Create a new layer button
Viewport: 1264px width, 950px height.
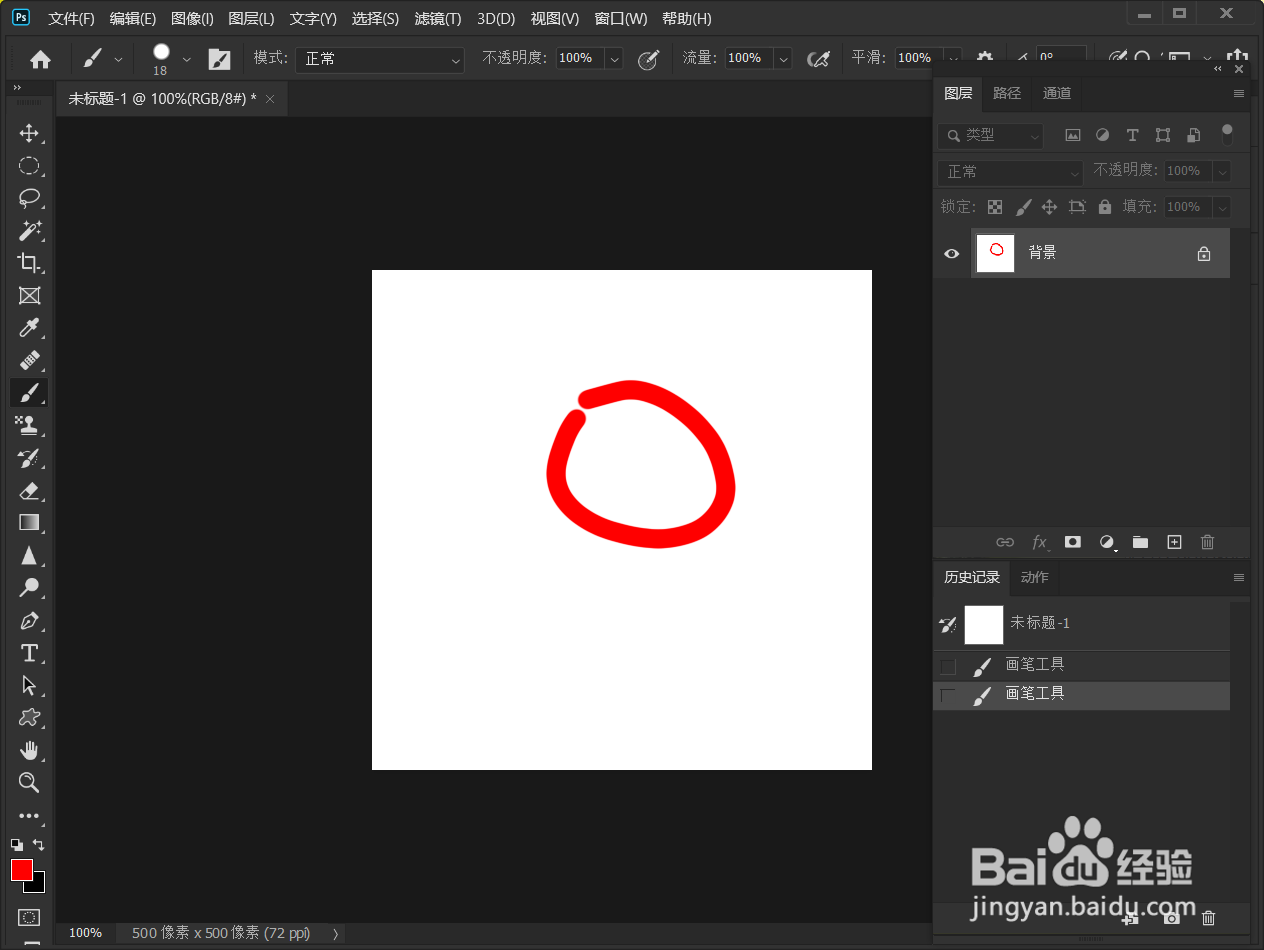coord(1175,542)
